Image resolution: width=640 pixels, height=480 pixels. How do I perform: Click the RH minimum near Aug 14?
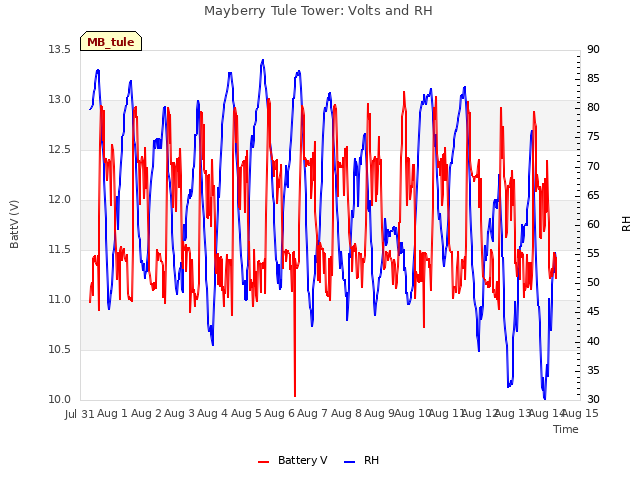[x=544, y=398]
